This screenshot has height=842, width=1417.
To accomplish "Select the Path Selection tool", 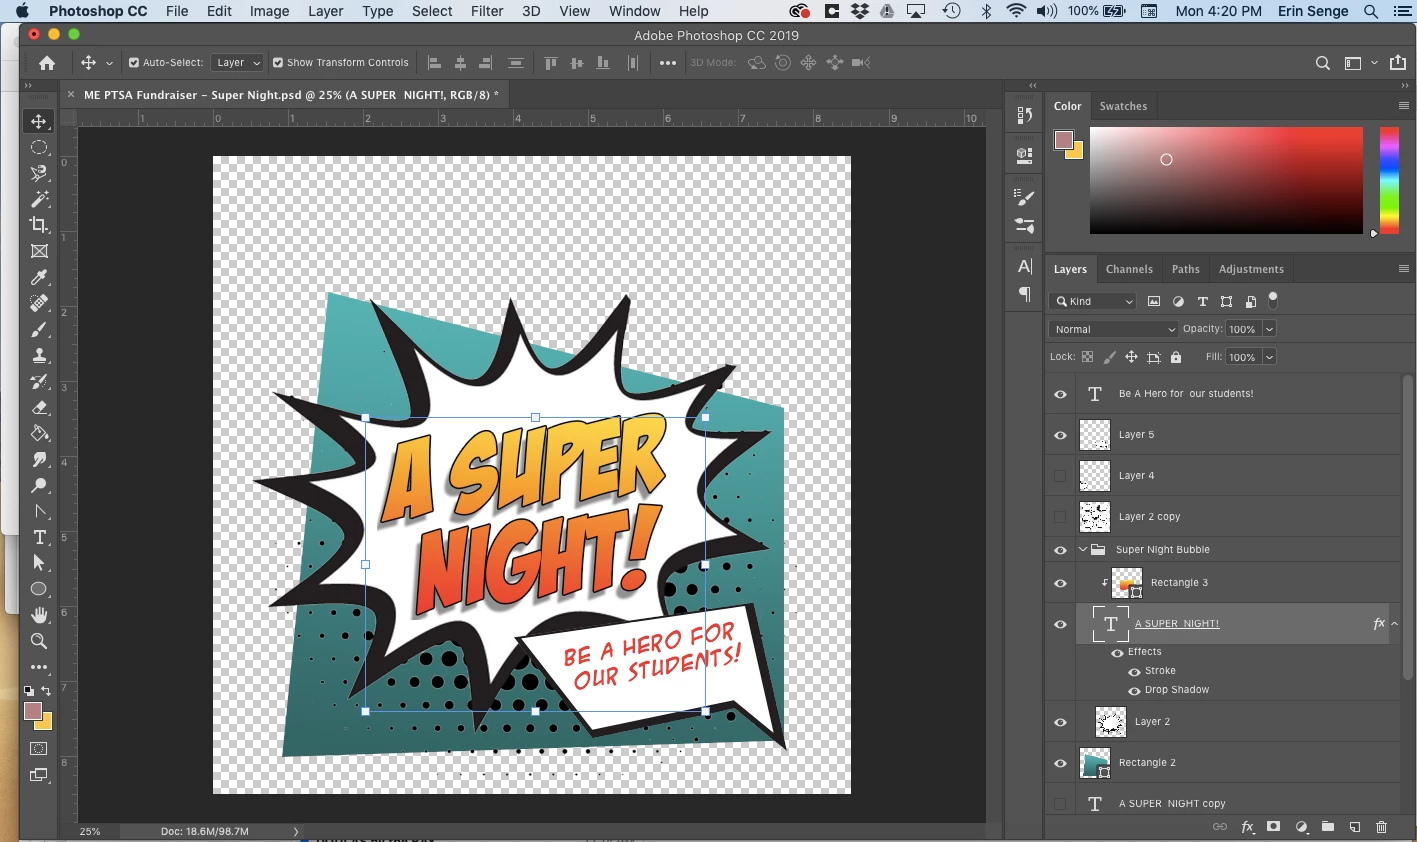I will pos(39,563).
